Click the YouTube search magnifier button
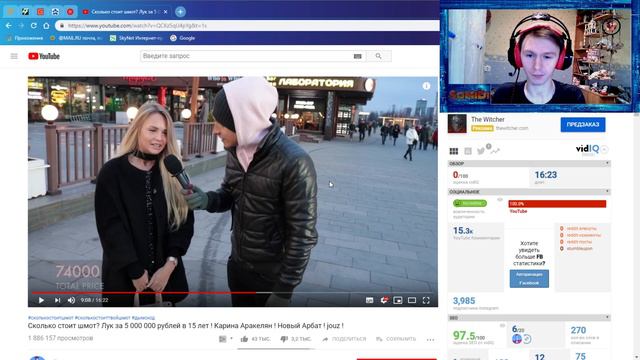This screenshot has height=360, width=640. [378, 56]
